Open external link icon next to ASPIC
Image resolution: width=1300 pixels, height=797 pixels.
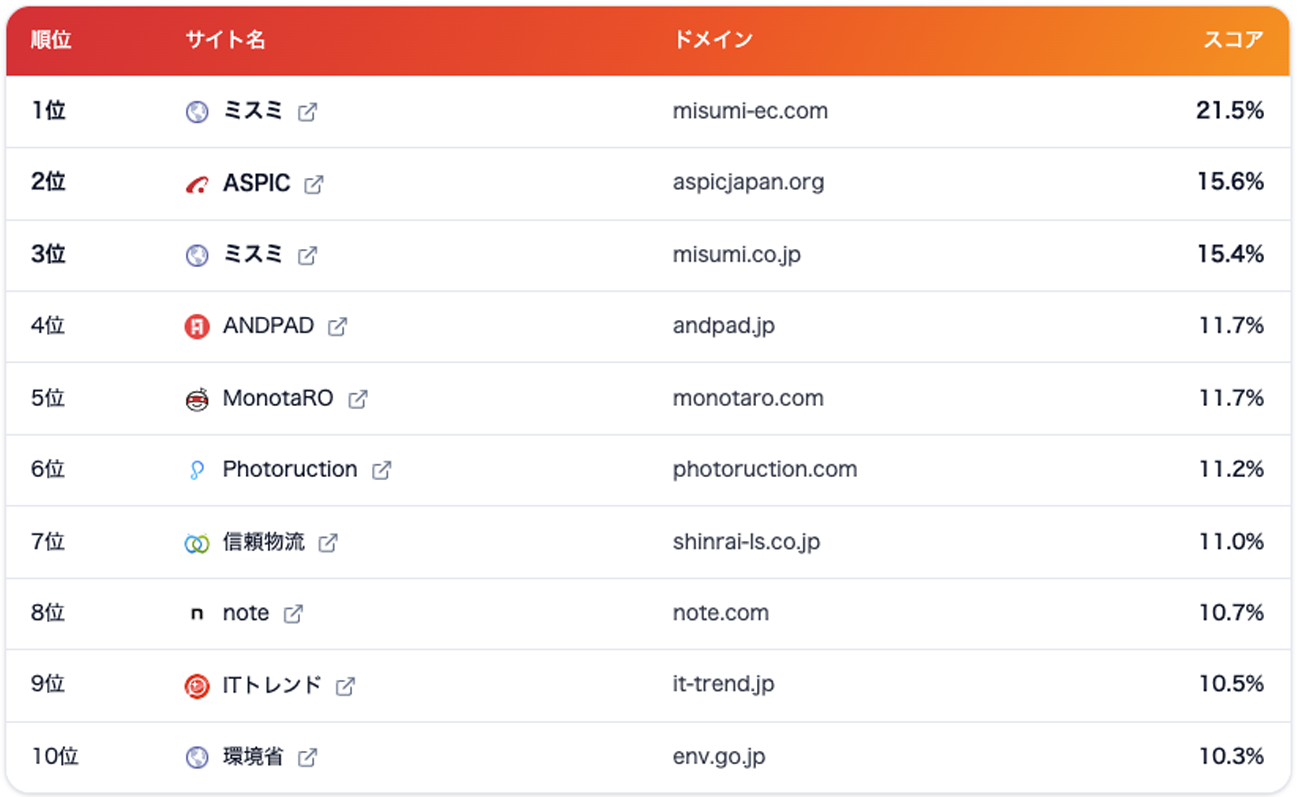(x=314, y=184)
